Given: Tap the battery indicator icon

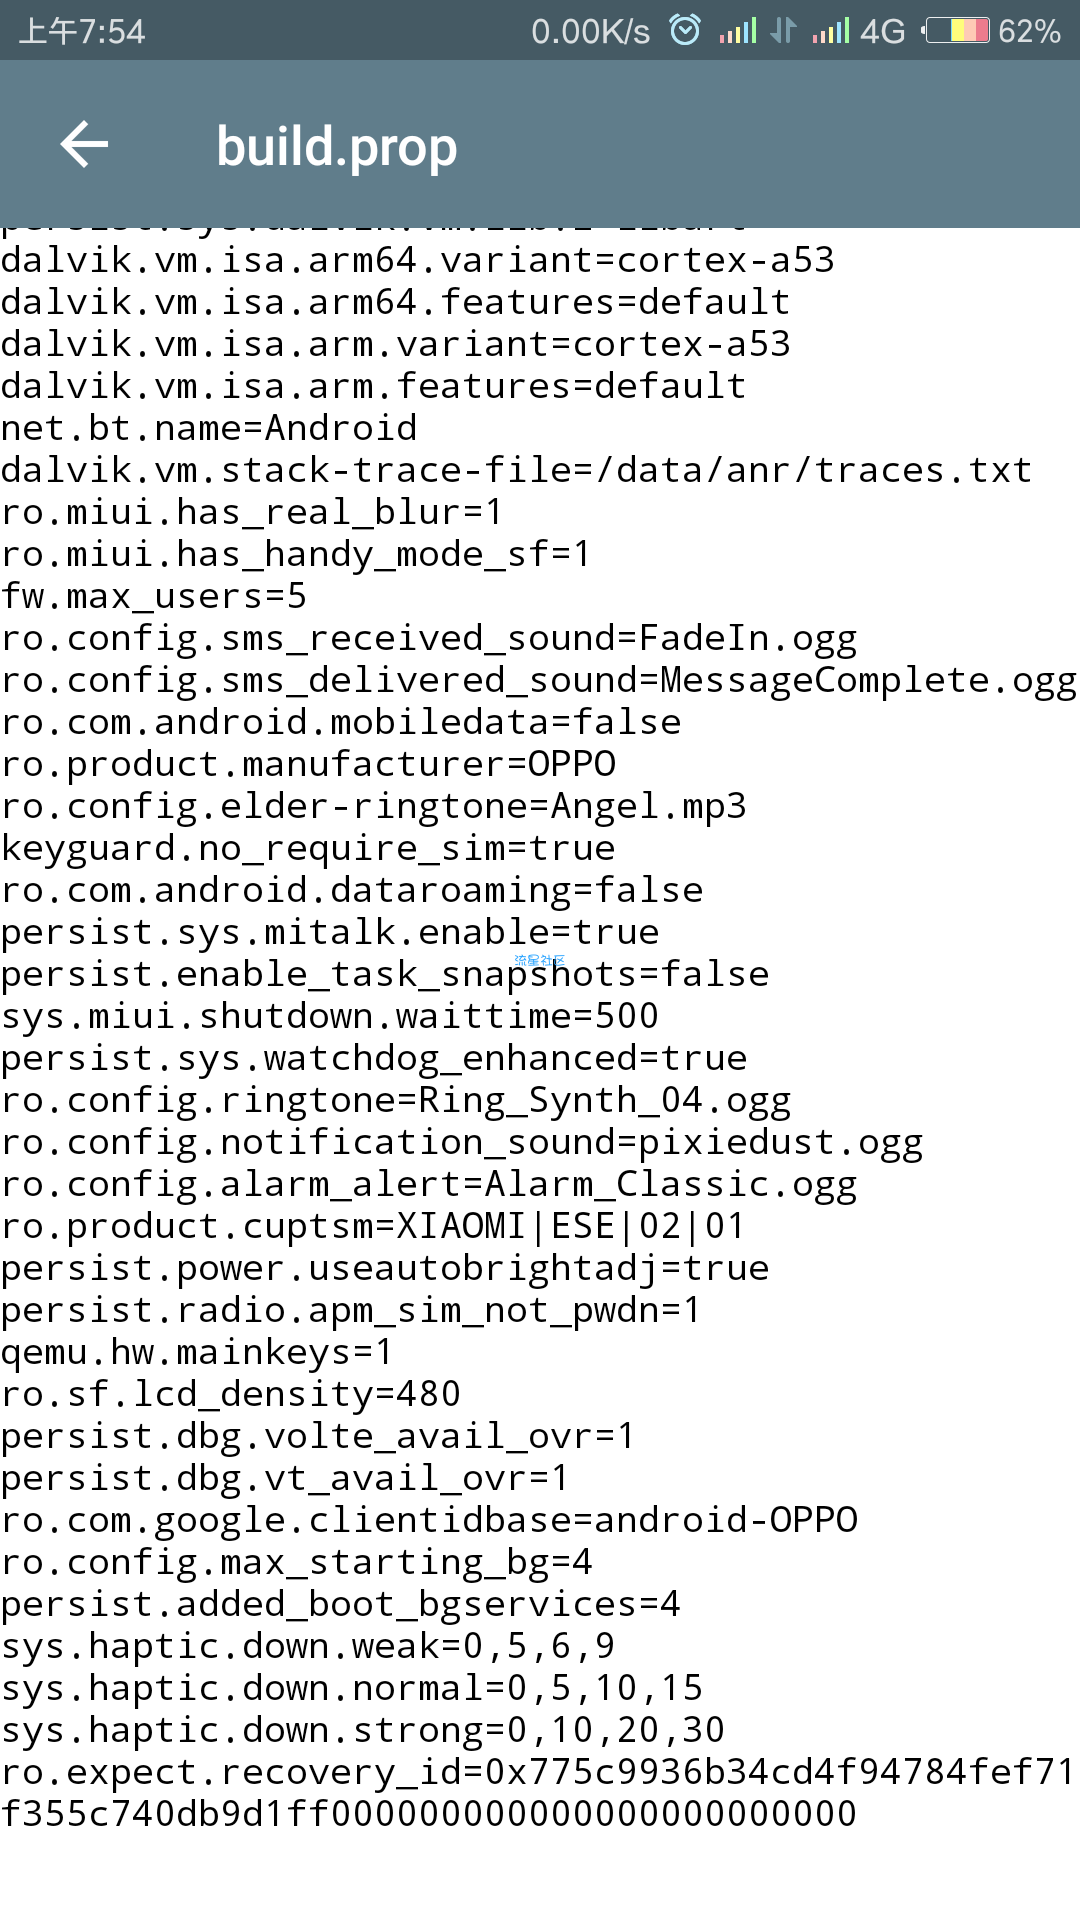Looking at the screenshot, I should coord(956,31).
